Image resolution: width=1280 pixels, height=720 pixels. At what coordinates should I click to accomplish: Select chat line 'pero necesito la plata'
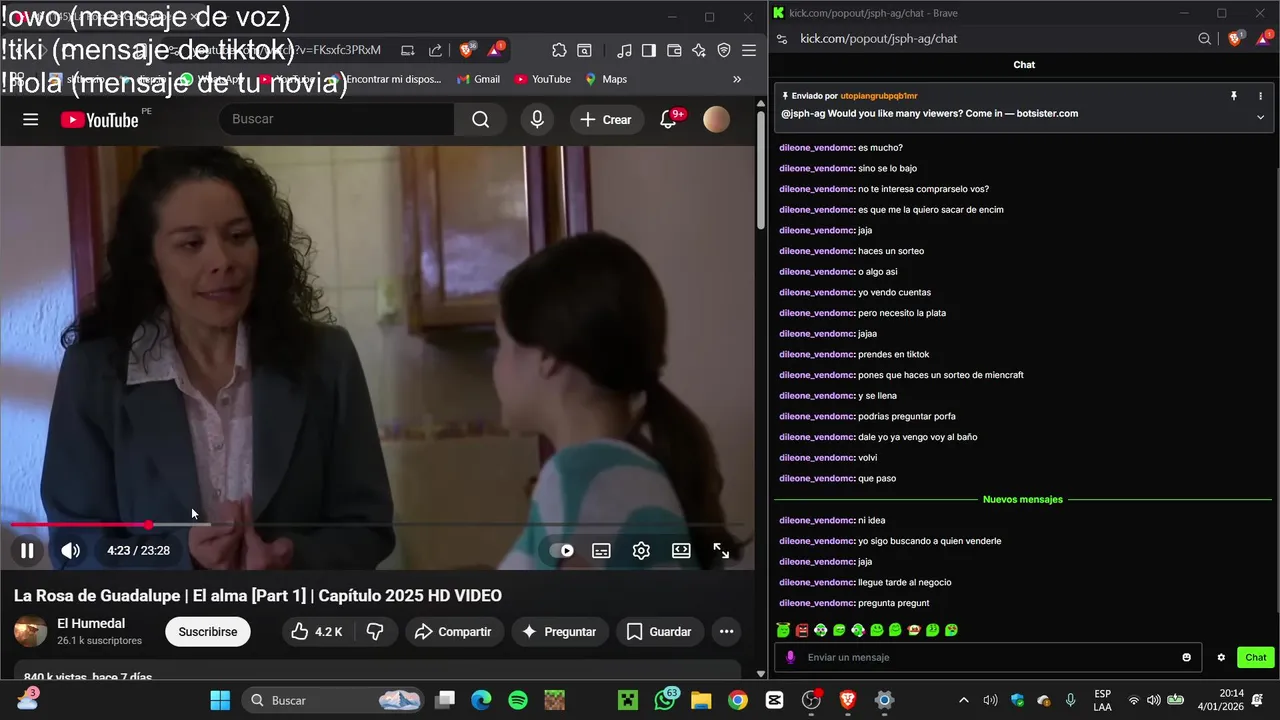click(x=902, y=313)
